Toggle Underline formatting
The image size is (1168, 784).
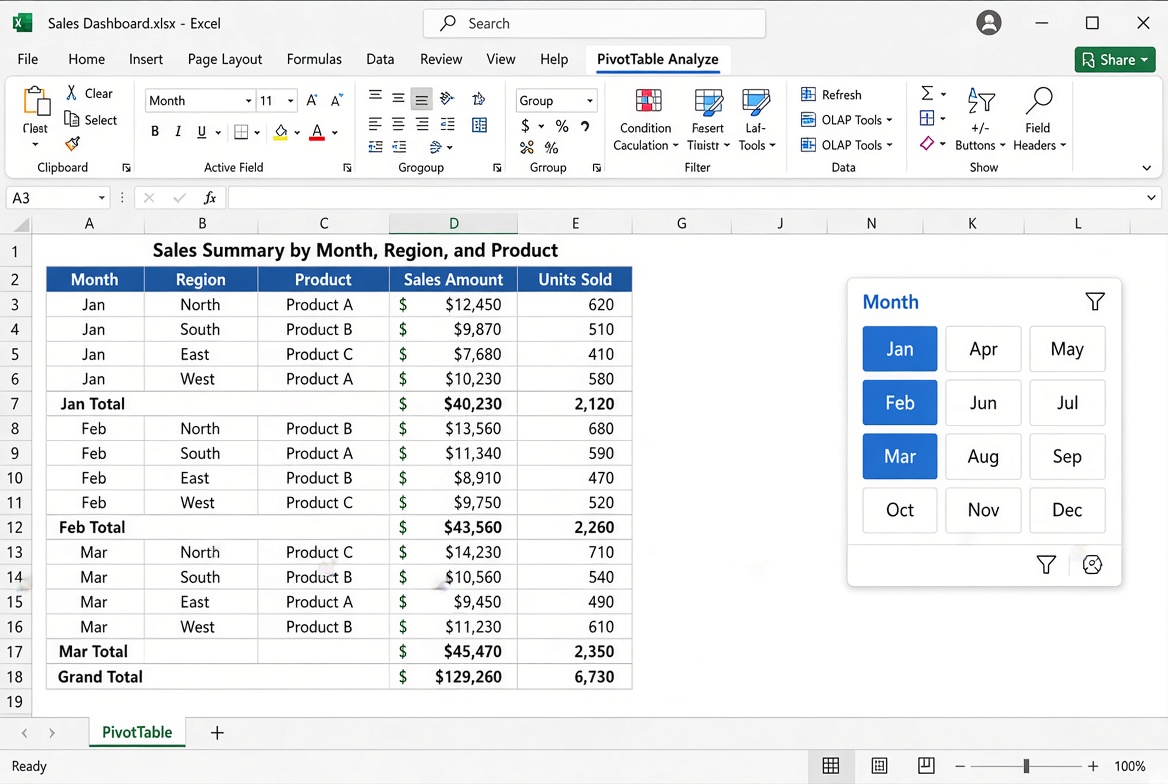[x=201, y=132]
